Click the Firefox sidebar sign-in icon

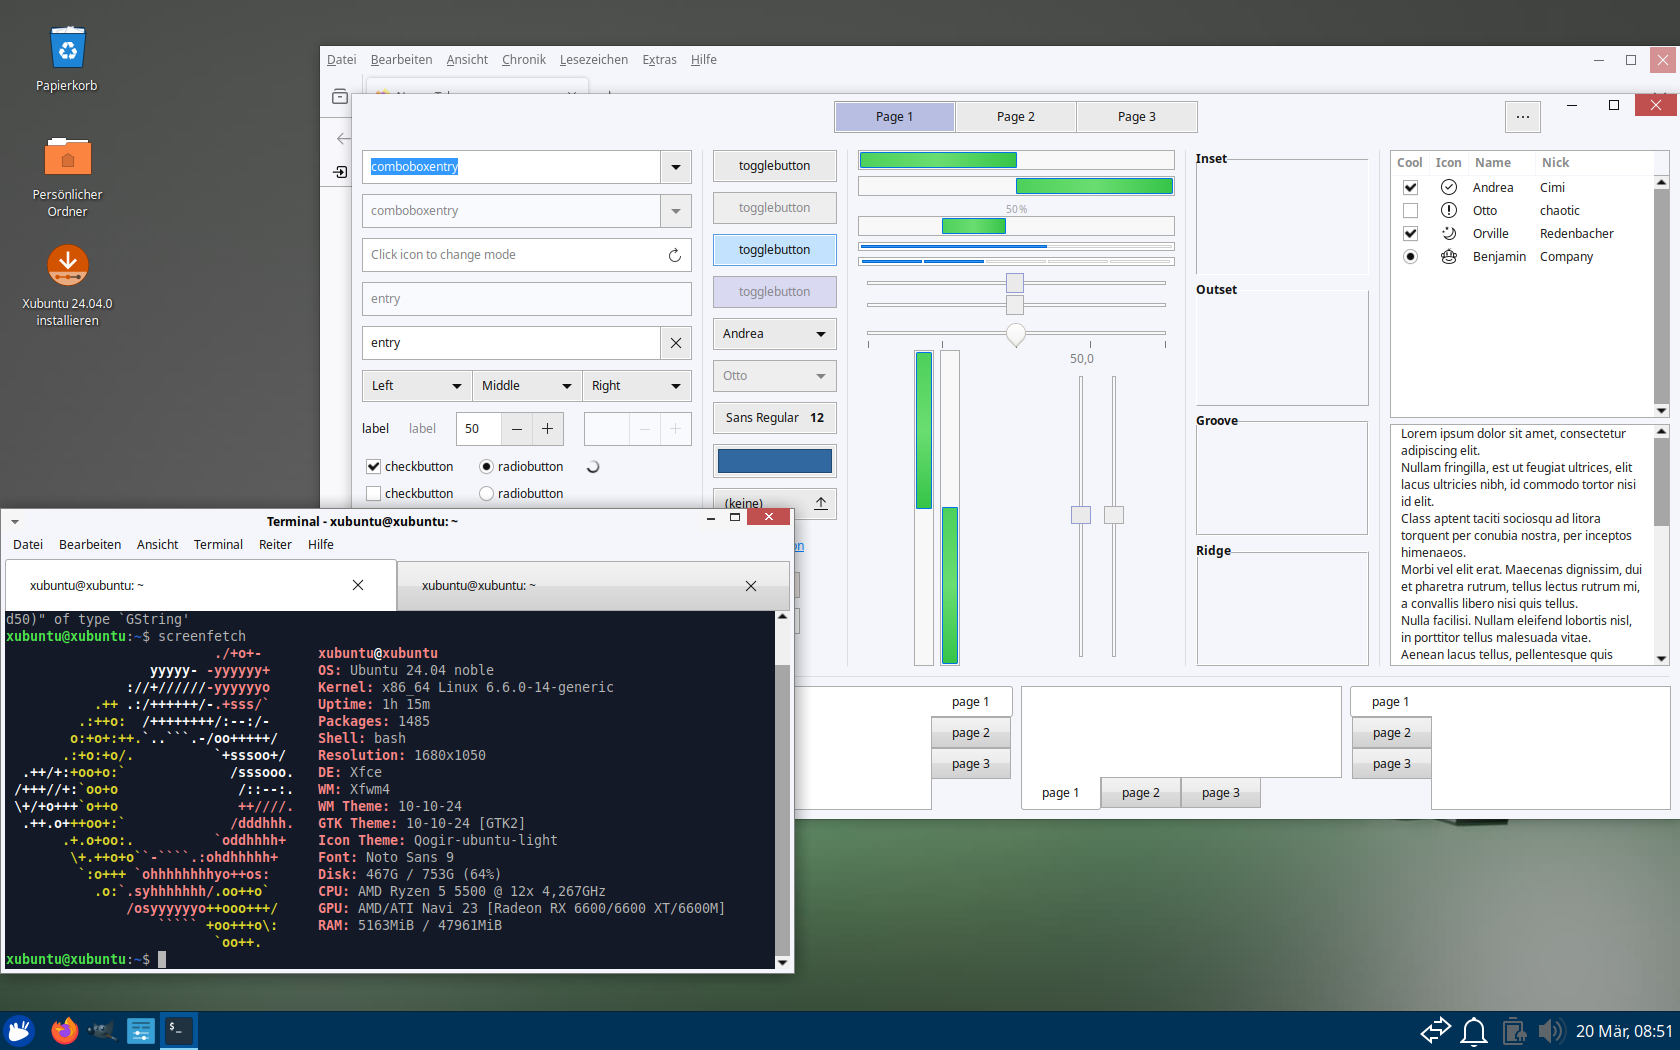click(x=340, y=172)
